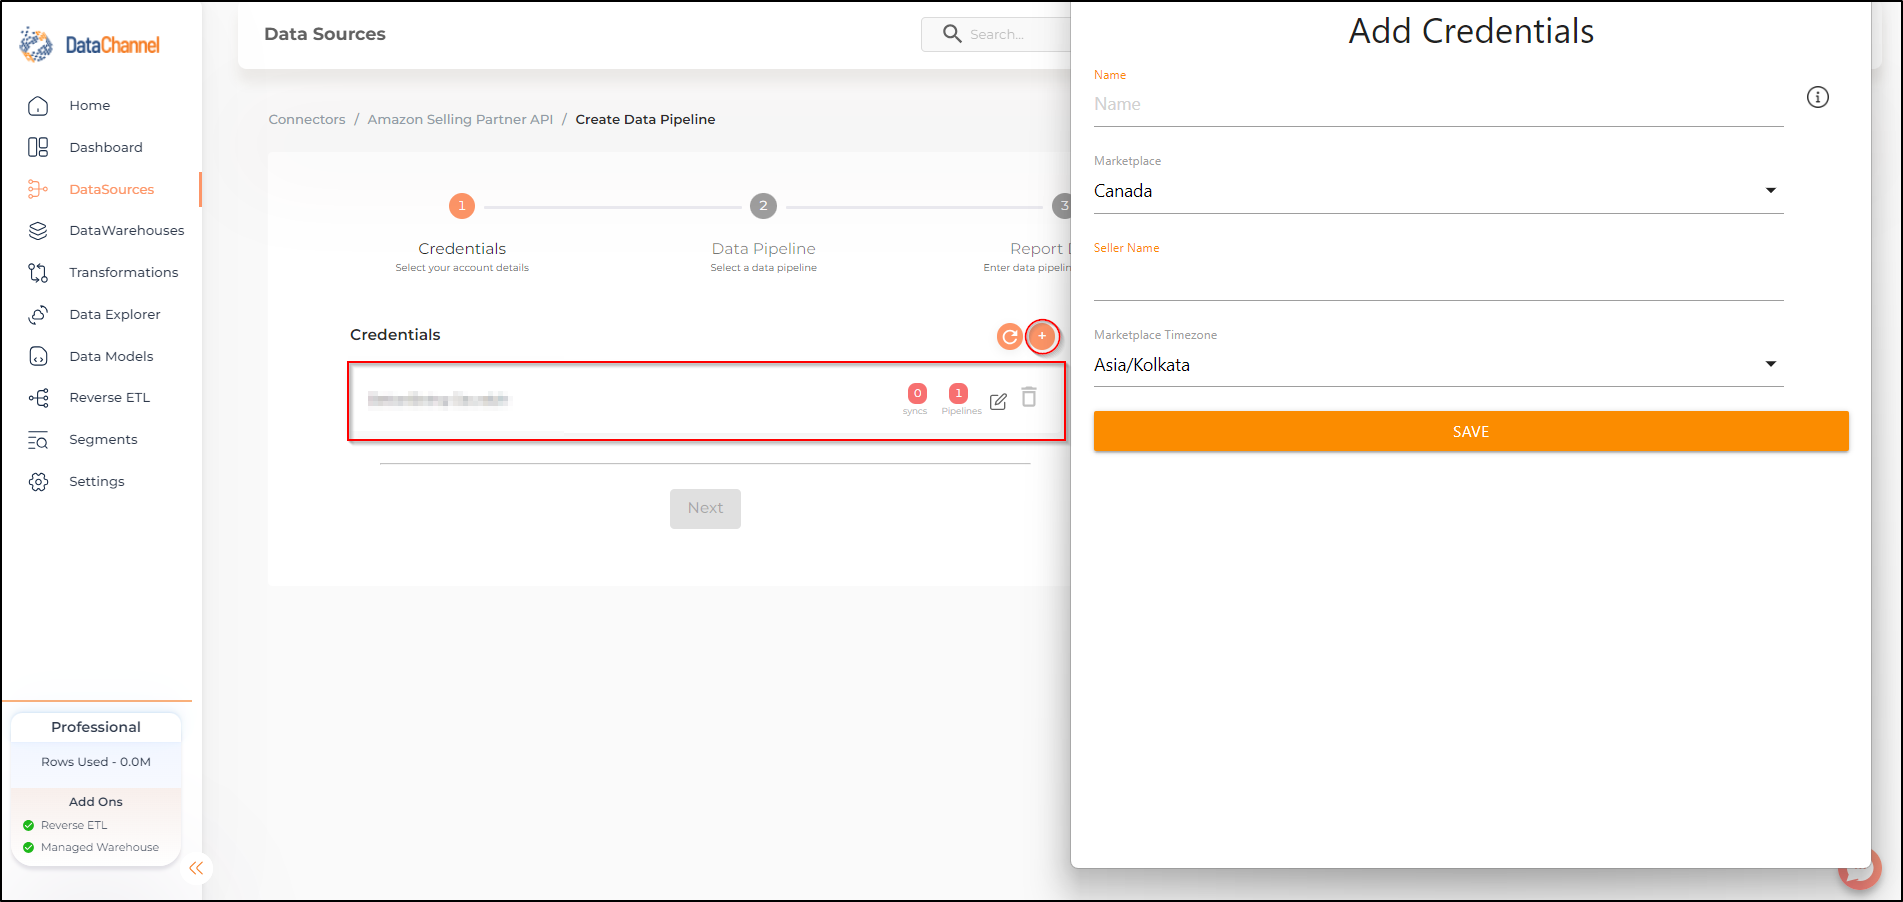Add new credentials with plus icon
Image resolution: width=1903 pixels, height=902 pixels.
point(1042,336)
